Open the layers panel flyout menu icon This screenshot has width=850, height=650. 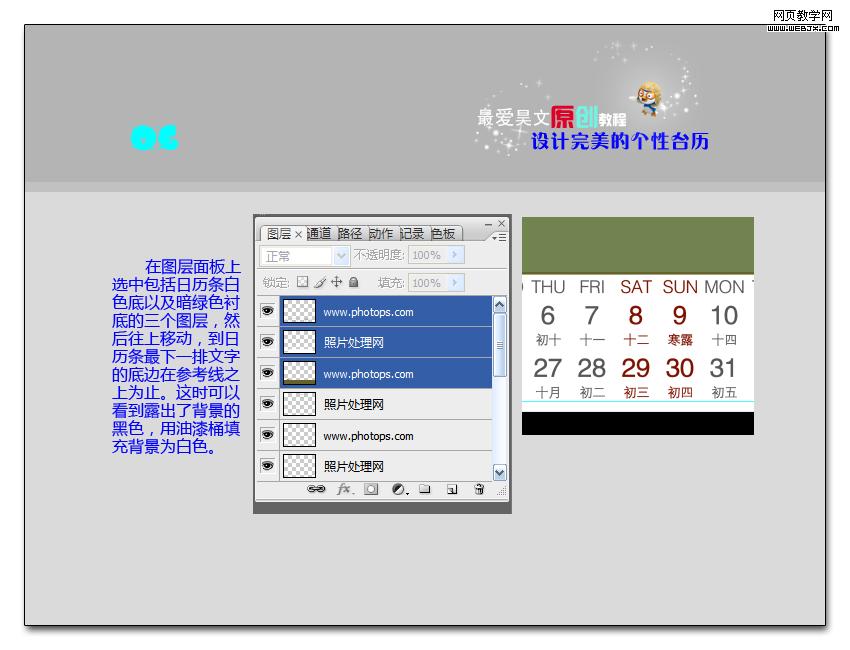pos(499,237)
